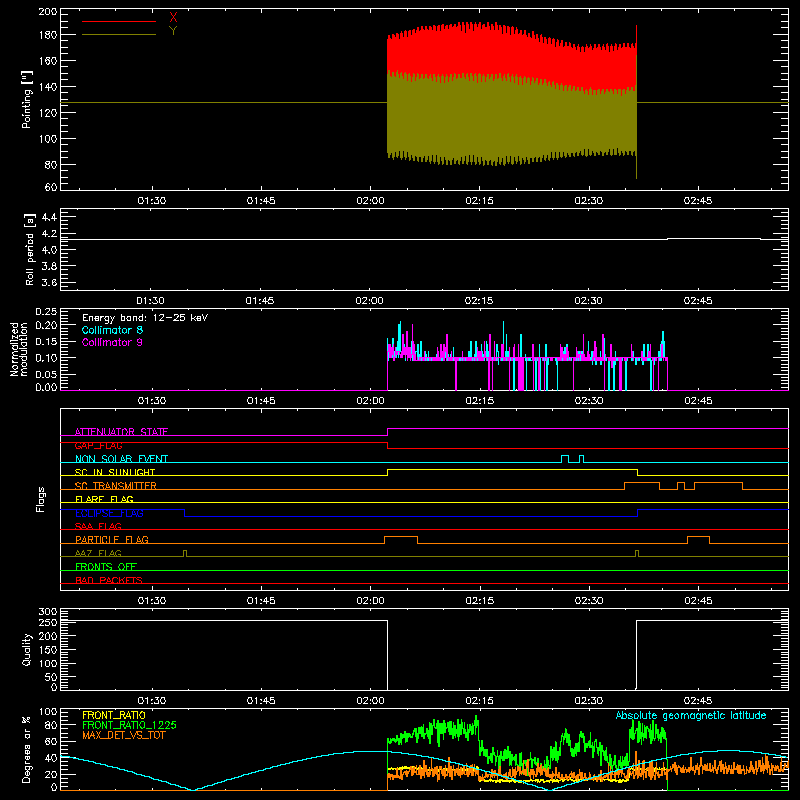Viewport: 800px width, 800px height.
Task: Click the 300 tick on Quality axis
Action: [x=47, y=612]
